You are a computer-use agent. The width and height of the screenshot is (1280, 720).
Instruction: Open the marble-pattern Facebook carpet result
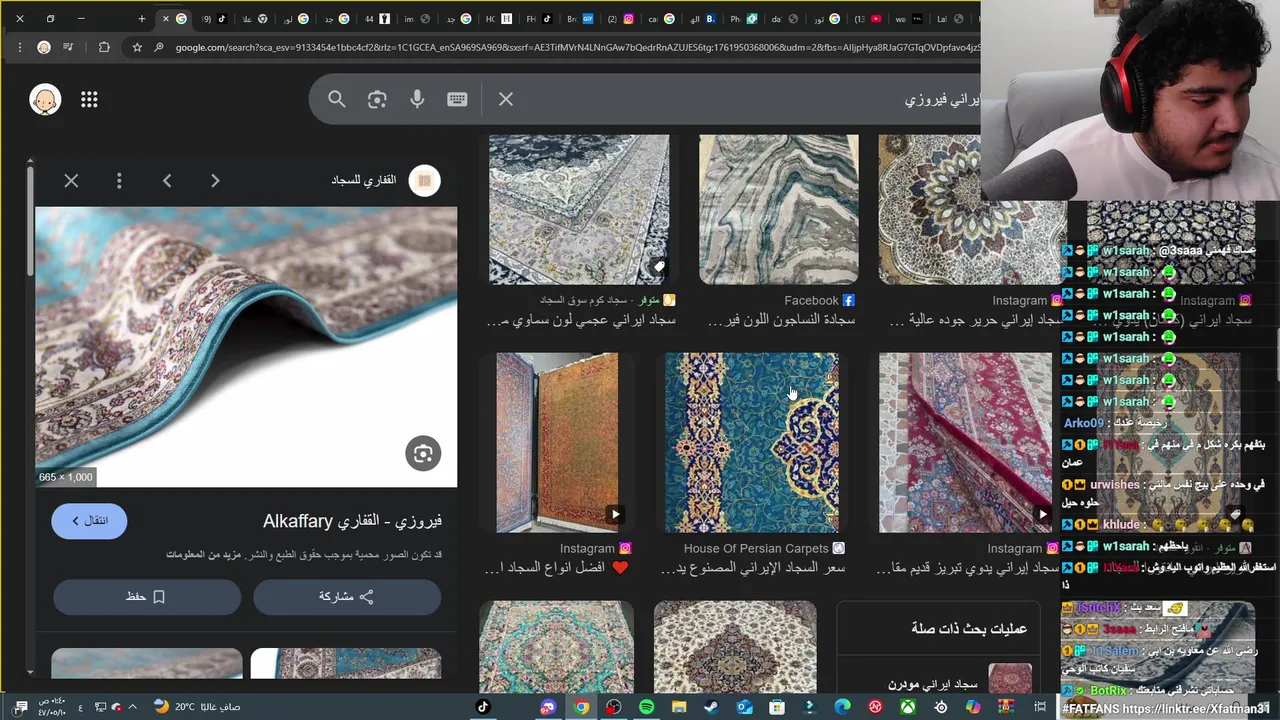pos(778,210)
